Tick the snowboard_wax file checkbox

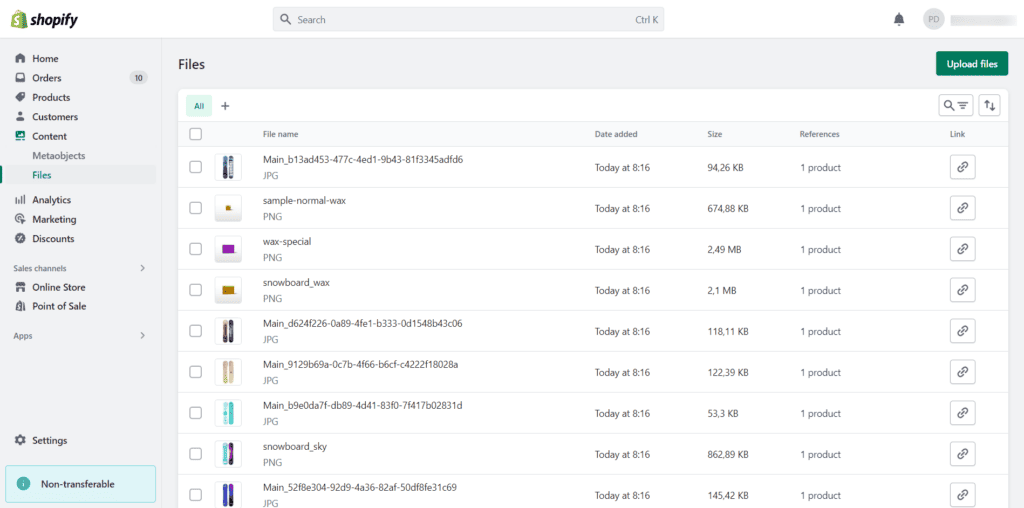[x=196, y=290]
